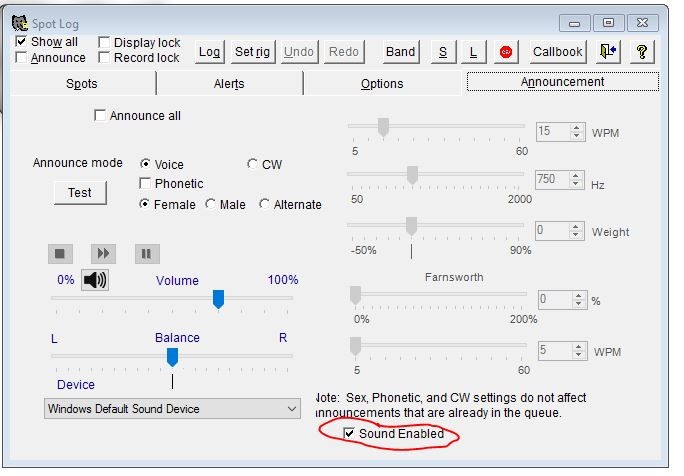This screenshot has height=476, width=684.
Task: Click the Weight slider thumb
Action: coord(411,226)
